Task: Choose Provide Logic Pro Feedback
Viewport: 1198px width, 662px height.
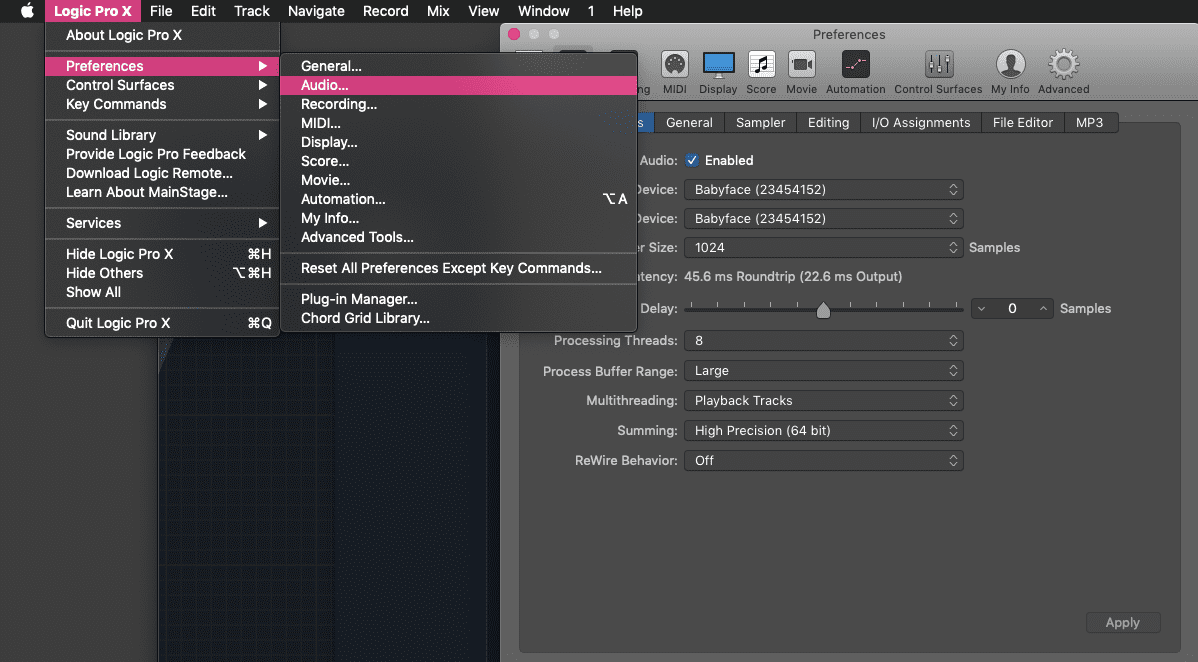Action: tap(163, 154)
